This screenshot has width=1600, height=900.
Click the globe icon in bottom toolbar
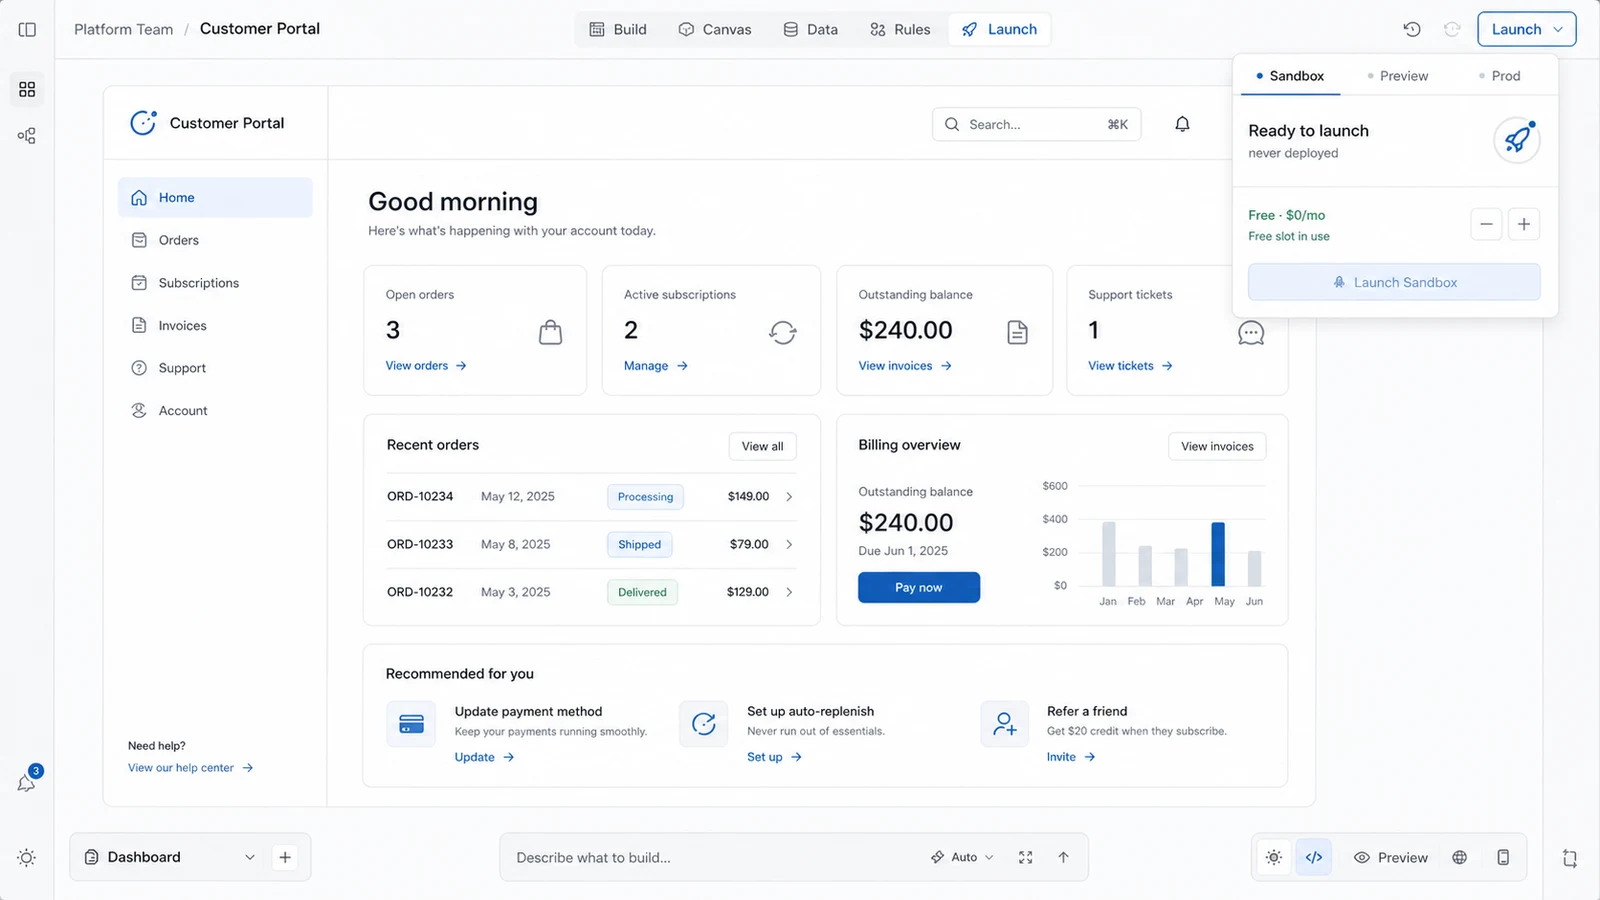click(1460, 857)
